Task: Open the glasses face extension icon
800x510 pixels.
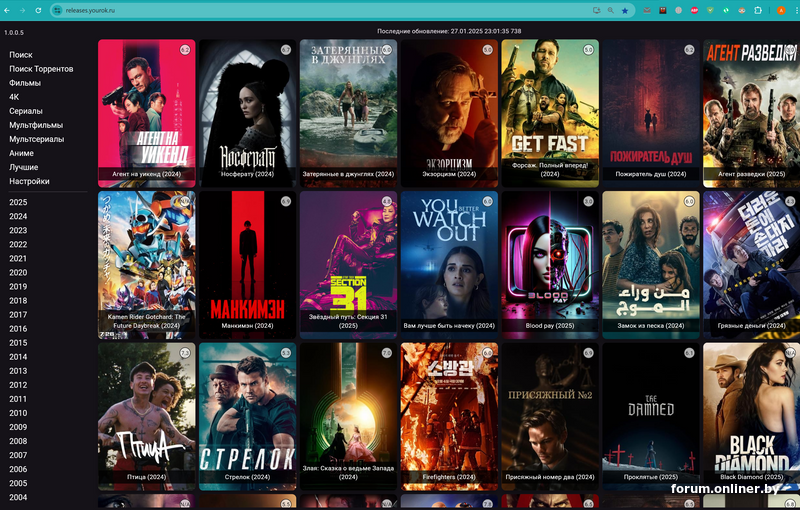Action: pyautogui.click(x=742, y=10)
